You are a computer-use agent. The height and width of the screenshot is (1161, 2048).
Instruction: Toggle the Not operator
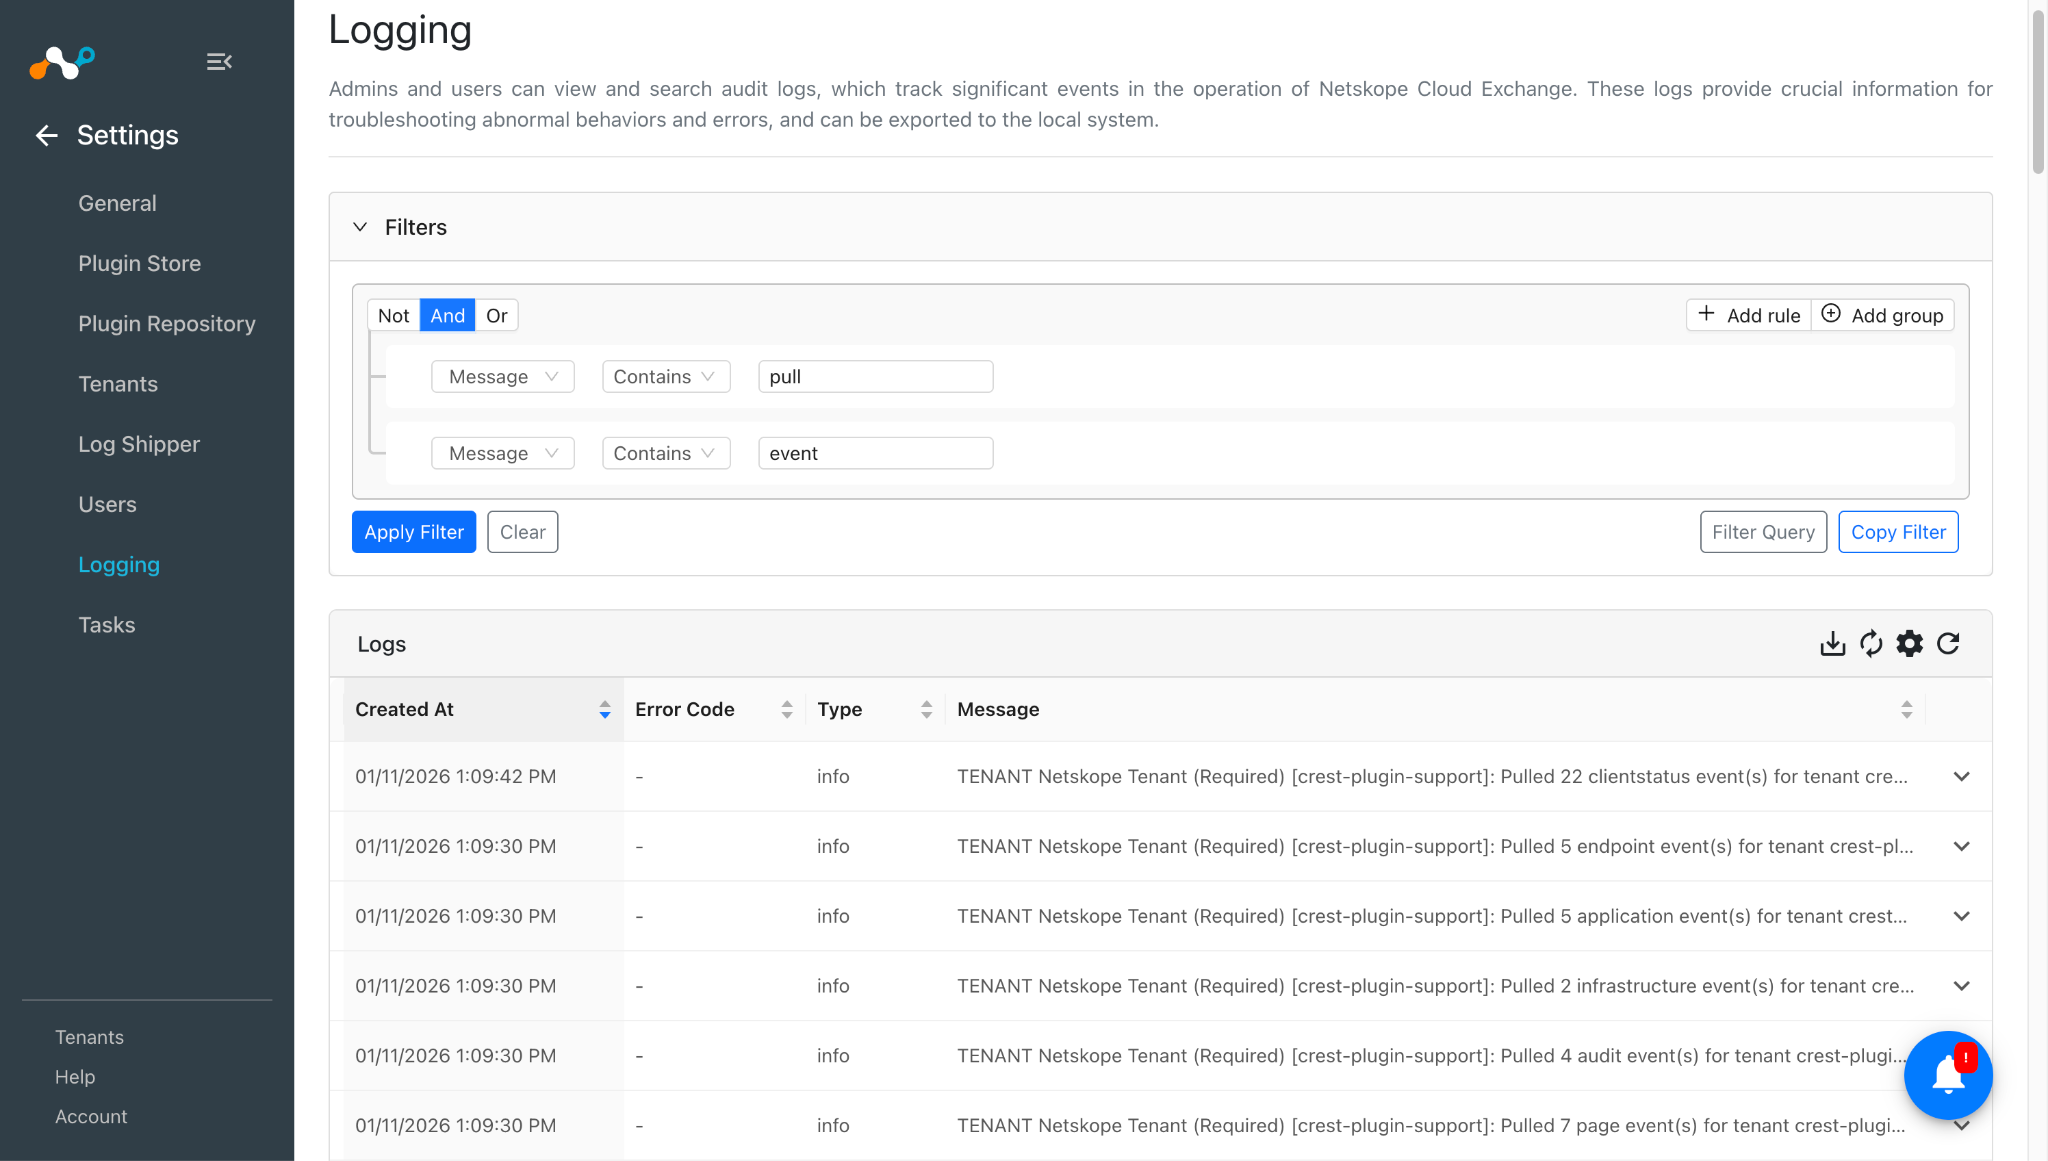[394, 316]
